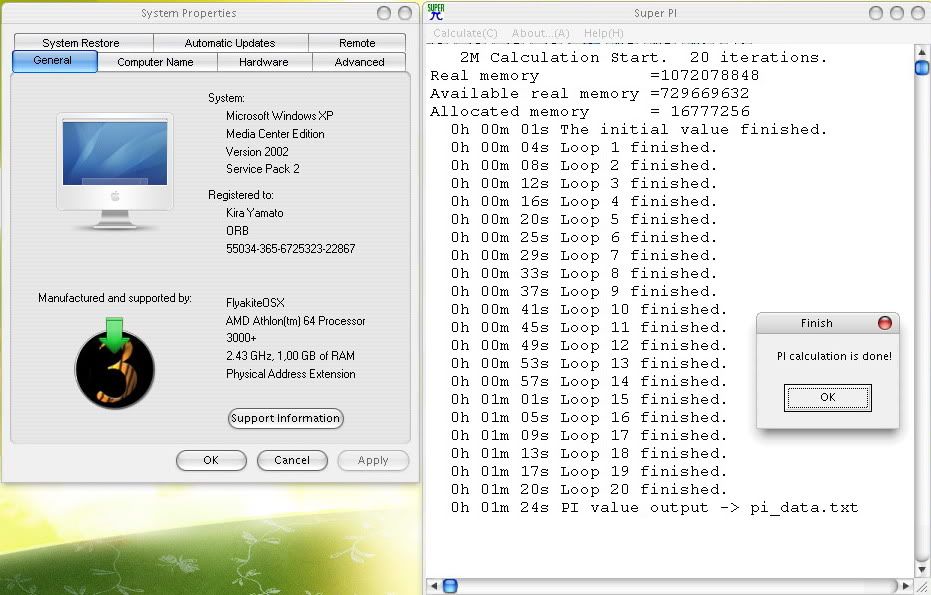Image resolution: width=931 pixels, height=595 pixels.
Task: Click the iMac computer image
Action: pyautogui.click(x=114, y=160)
